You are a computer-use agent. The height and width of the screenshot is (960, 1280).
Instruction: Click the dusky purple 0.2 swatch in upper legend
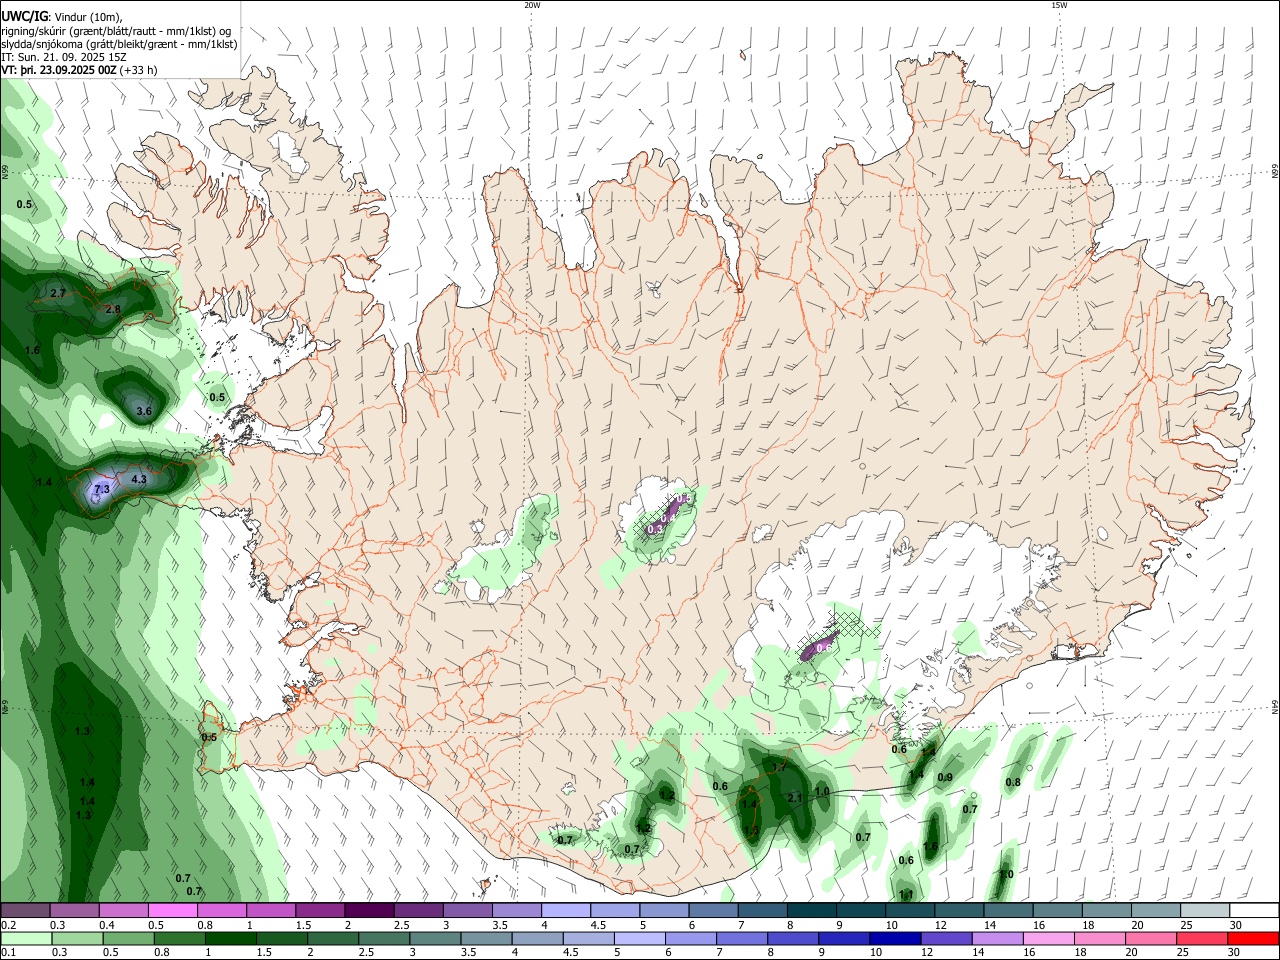click(26, 910)
